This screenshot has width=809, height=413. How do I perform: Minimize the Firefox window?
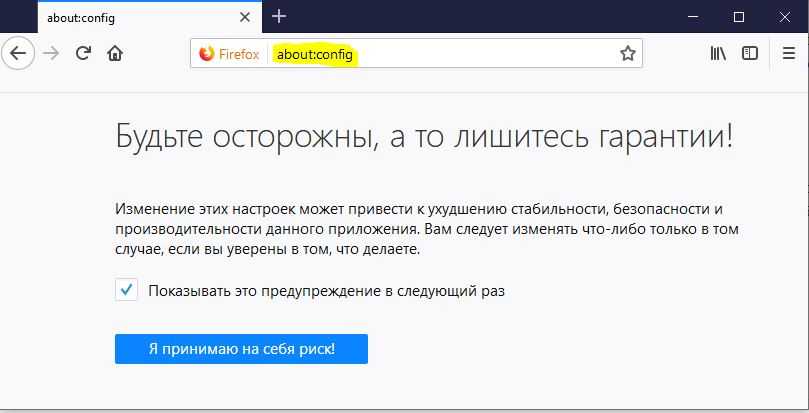(x=693, y=16)
